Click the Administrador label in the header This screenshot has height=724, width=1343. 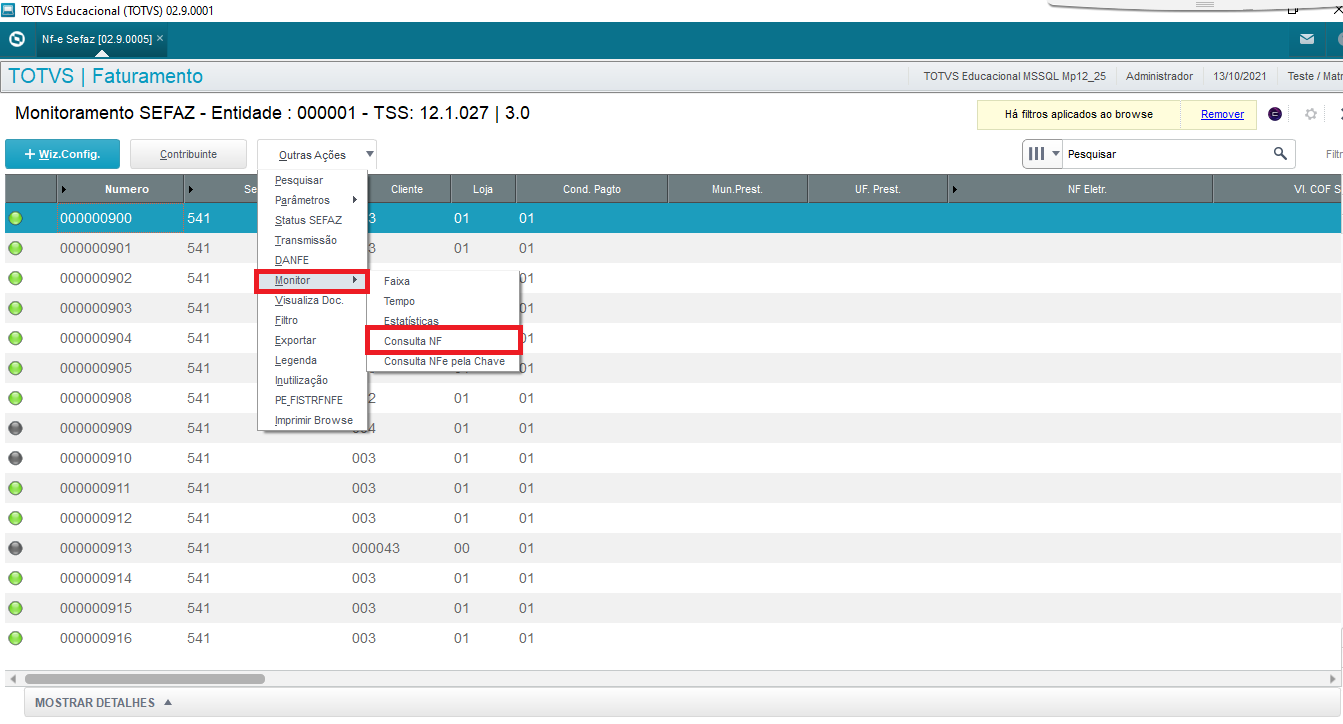1159,76
